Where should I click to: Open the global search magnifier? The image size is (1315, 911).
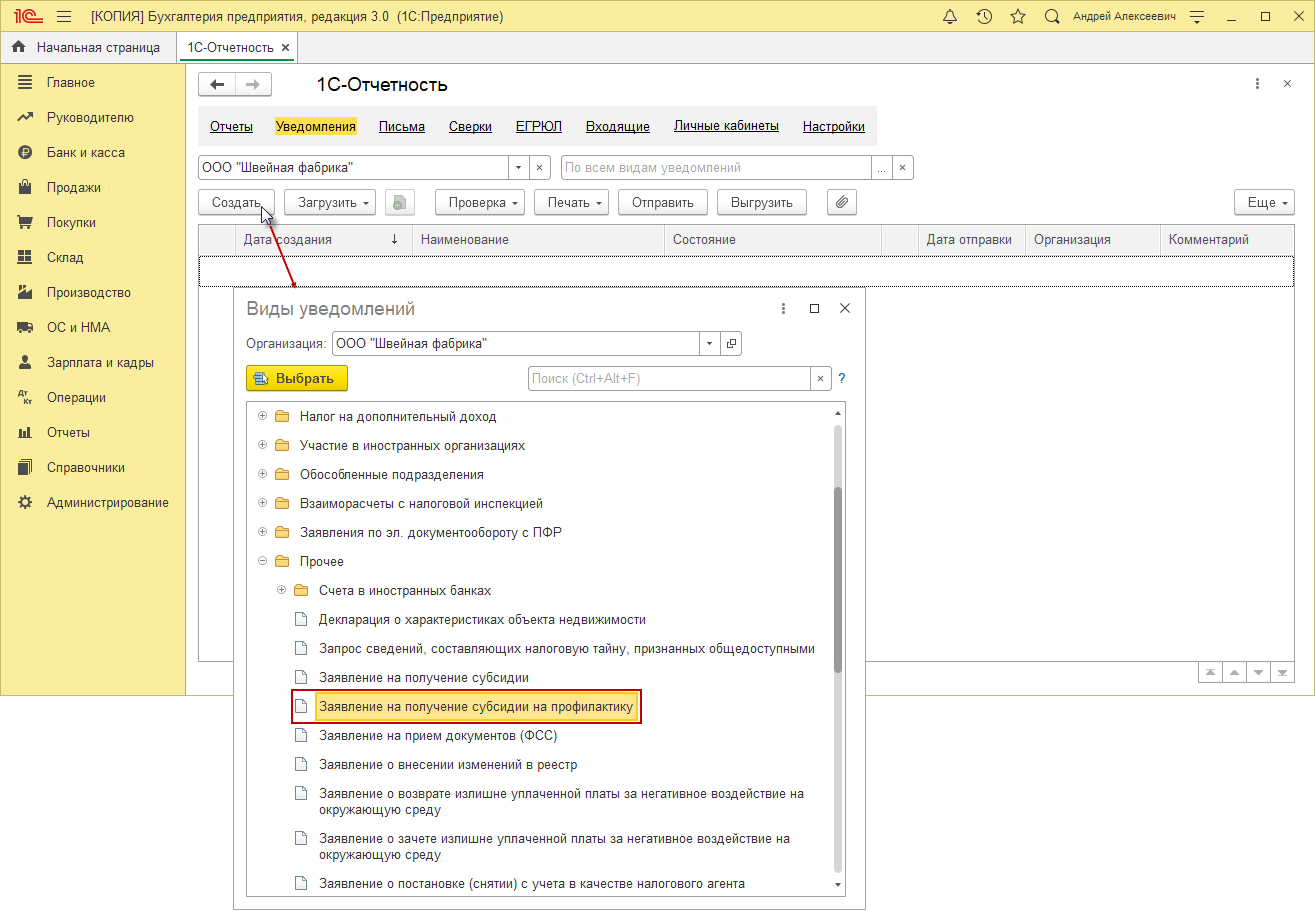coord(1052,17)
